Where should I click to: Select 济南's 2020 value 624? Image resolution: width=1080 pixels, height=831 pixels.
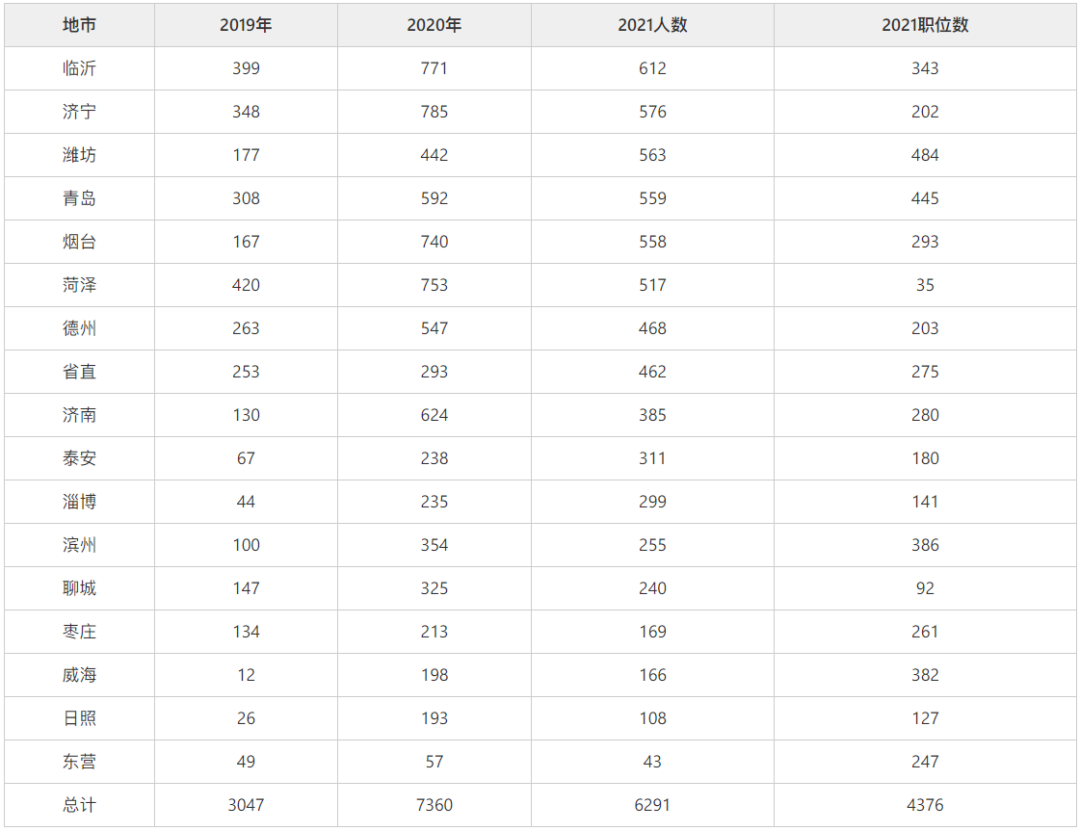(434, 416)
